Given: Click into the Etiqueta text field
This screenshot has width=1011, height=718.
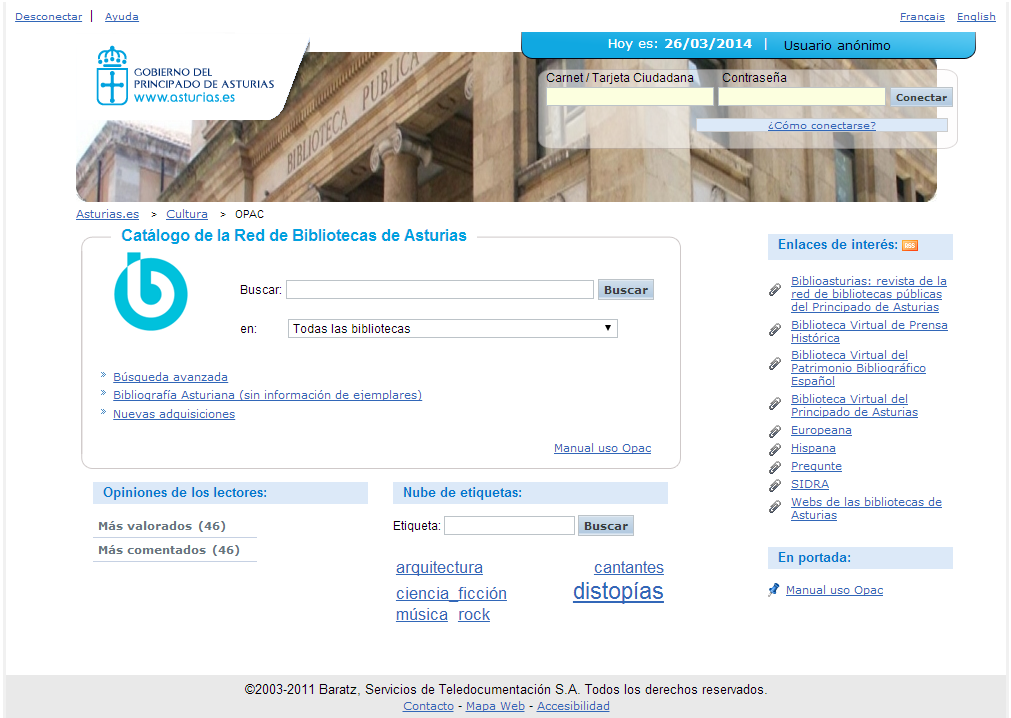Looking at the screenshot, I should tap(509, 526).
